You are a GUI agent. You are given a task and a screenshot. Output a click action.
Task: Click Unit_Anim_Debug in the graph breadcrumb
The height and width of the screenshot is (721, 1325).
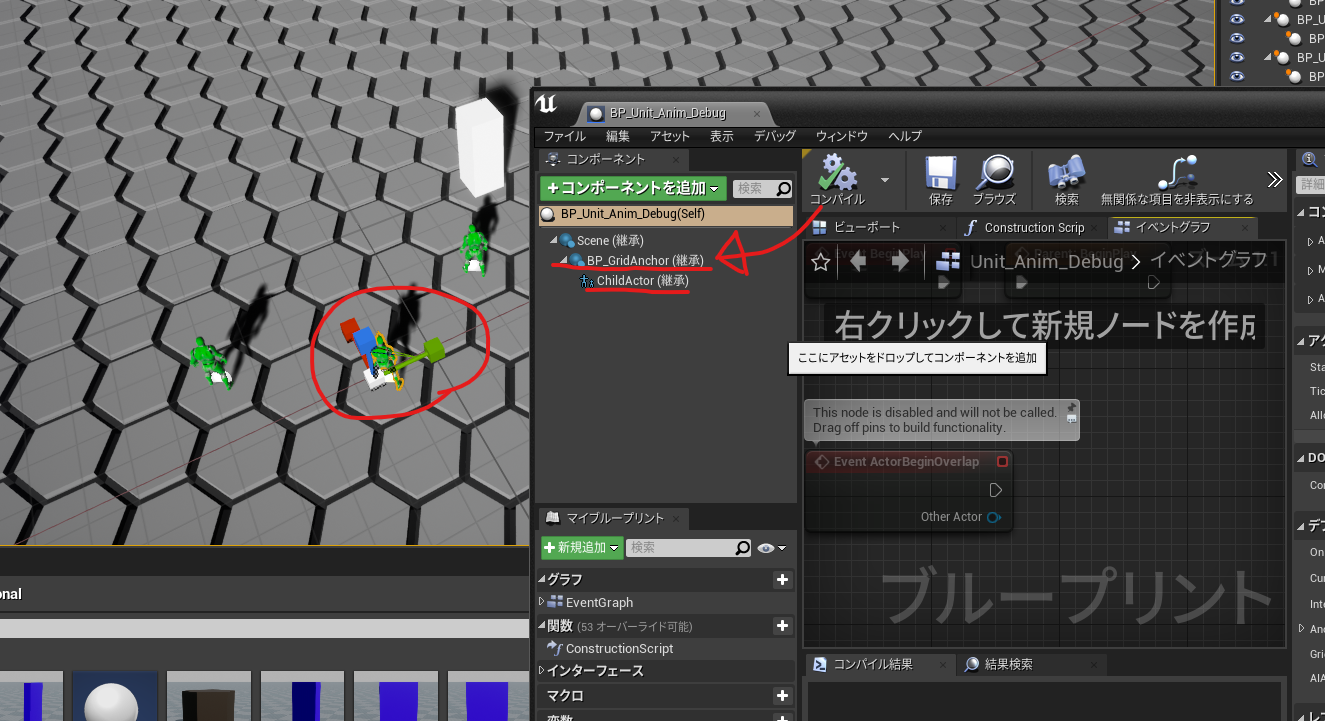point(1046,261)
